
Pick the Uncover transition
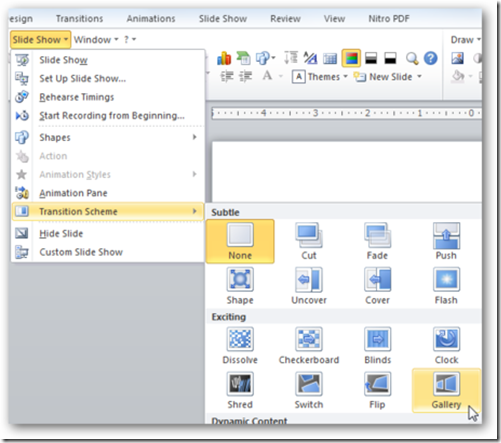(x=309, y=286)
